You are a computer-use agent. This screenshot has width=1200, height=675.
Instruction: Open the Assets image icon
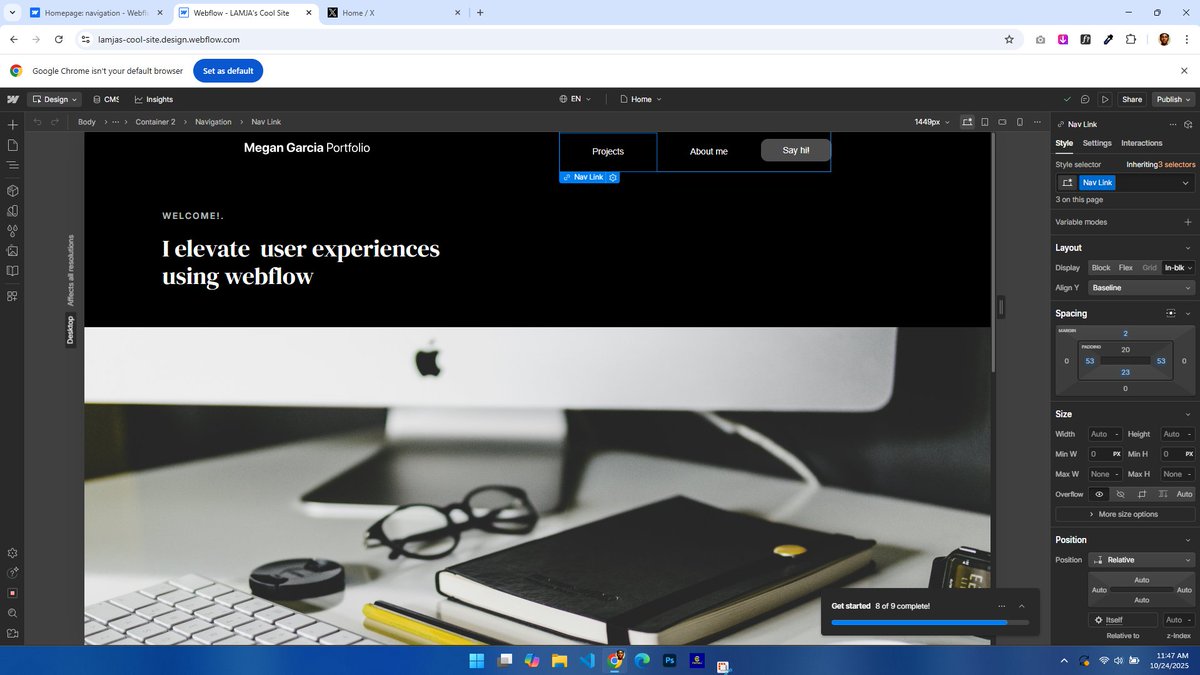tap(13, 250)
